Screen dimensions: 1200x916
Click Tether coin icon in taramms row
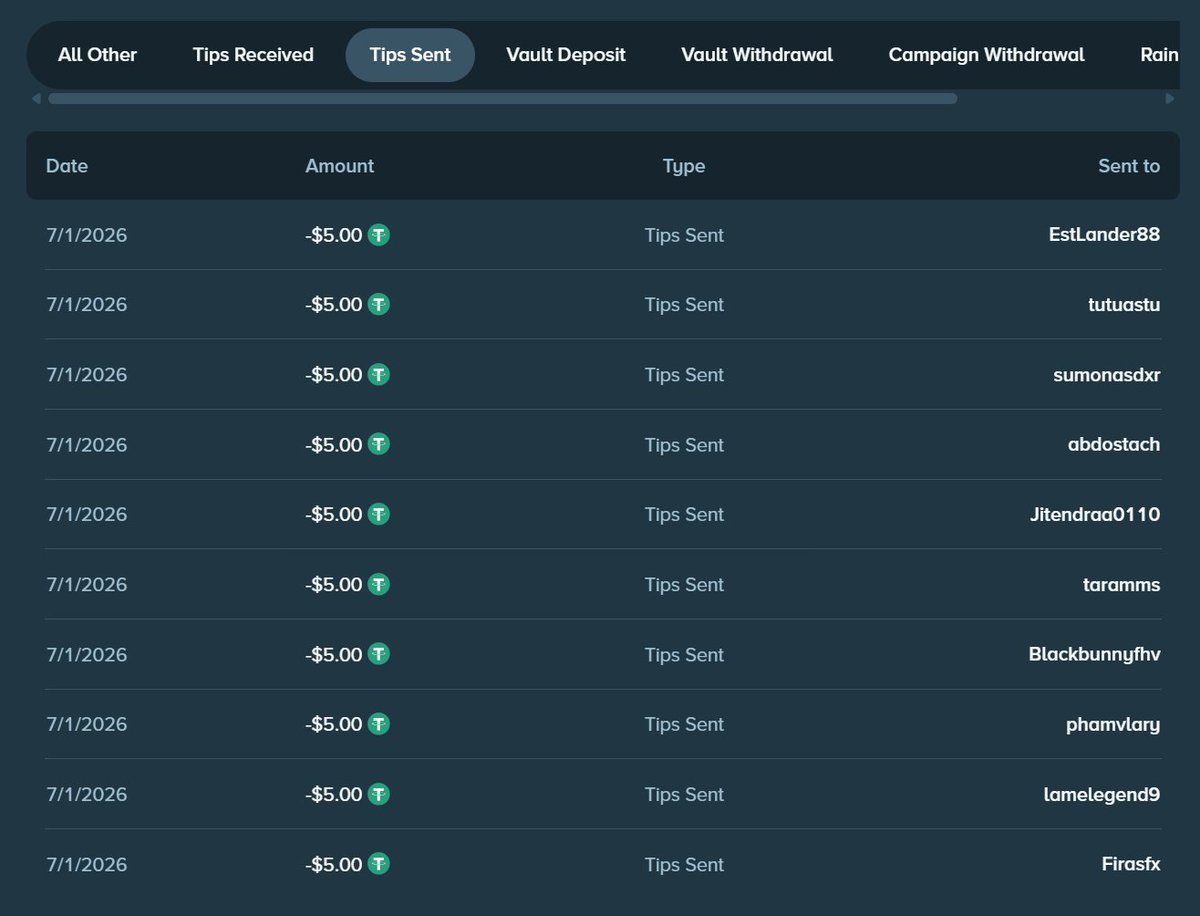point(378,584)
